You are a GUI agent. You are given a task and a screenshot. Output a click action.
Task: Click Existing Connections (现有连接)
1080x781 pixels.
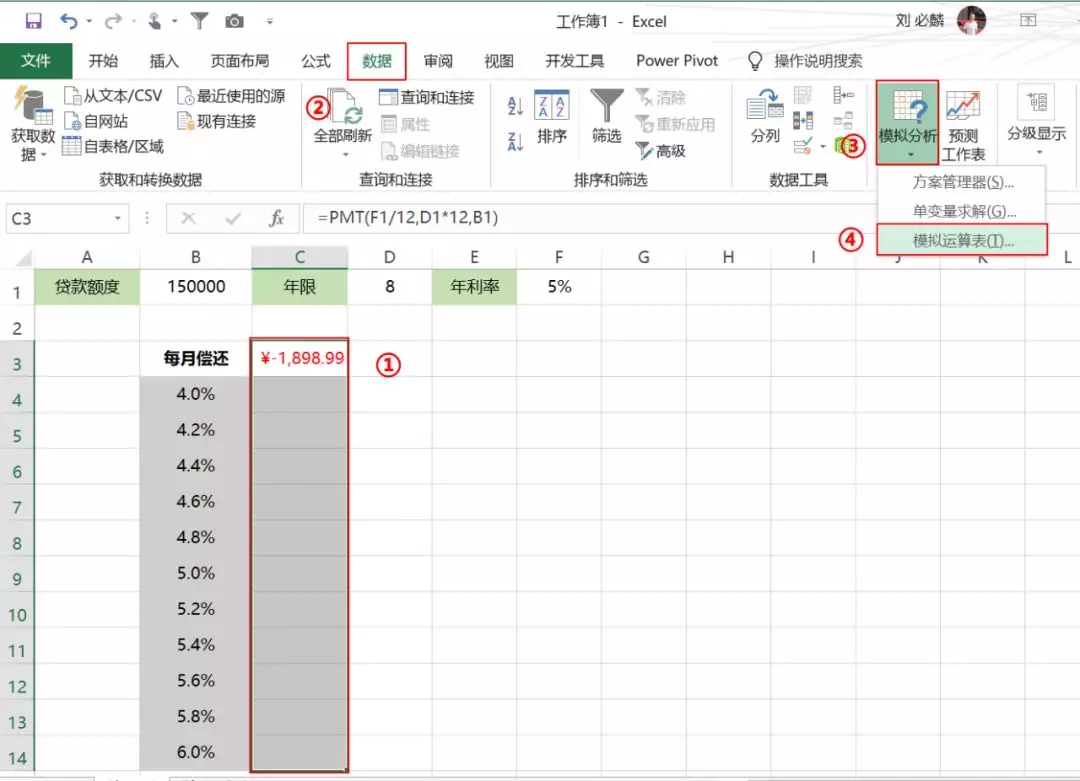click(x=216, y=121)
